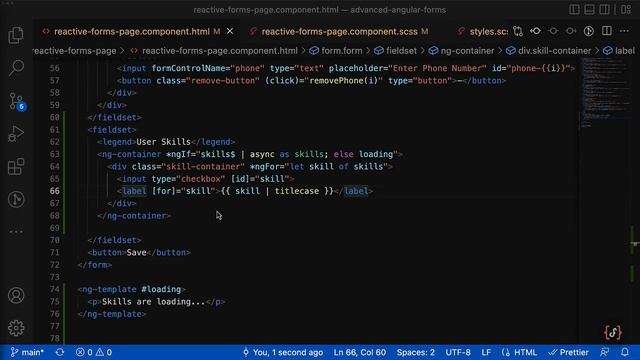Toggle bottom panel visibility in title bar
The height and width of the screenshot is (360, 640).
589,9
